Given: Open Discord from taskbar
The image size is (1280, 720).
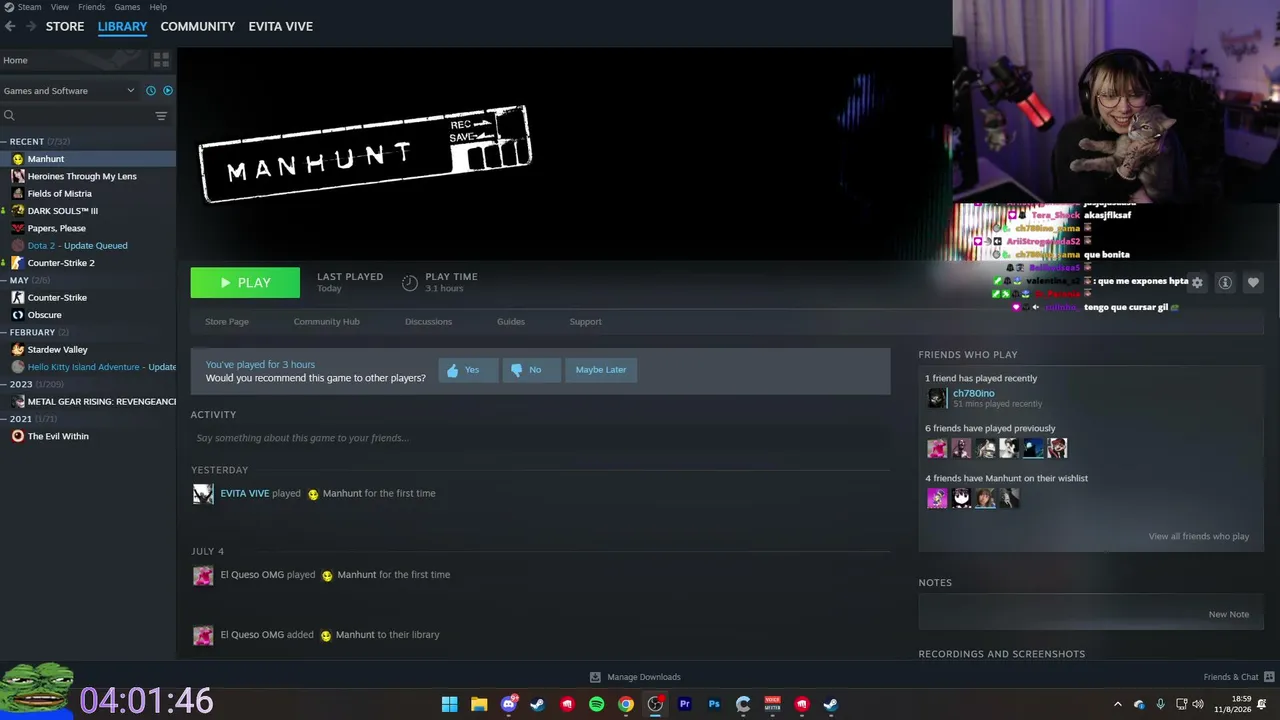Looking at the screenshot, I should point(509,704).
